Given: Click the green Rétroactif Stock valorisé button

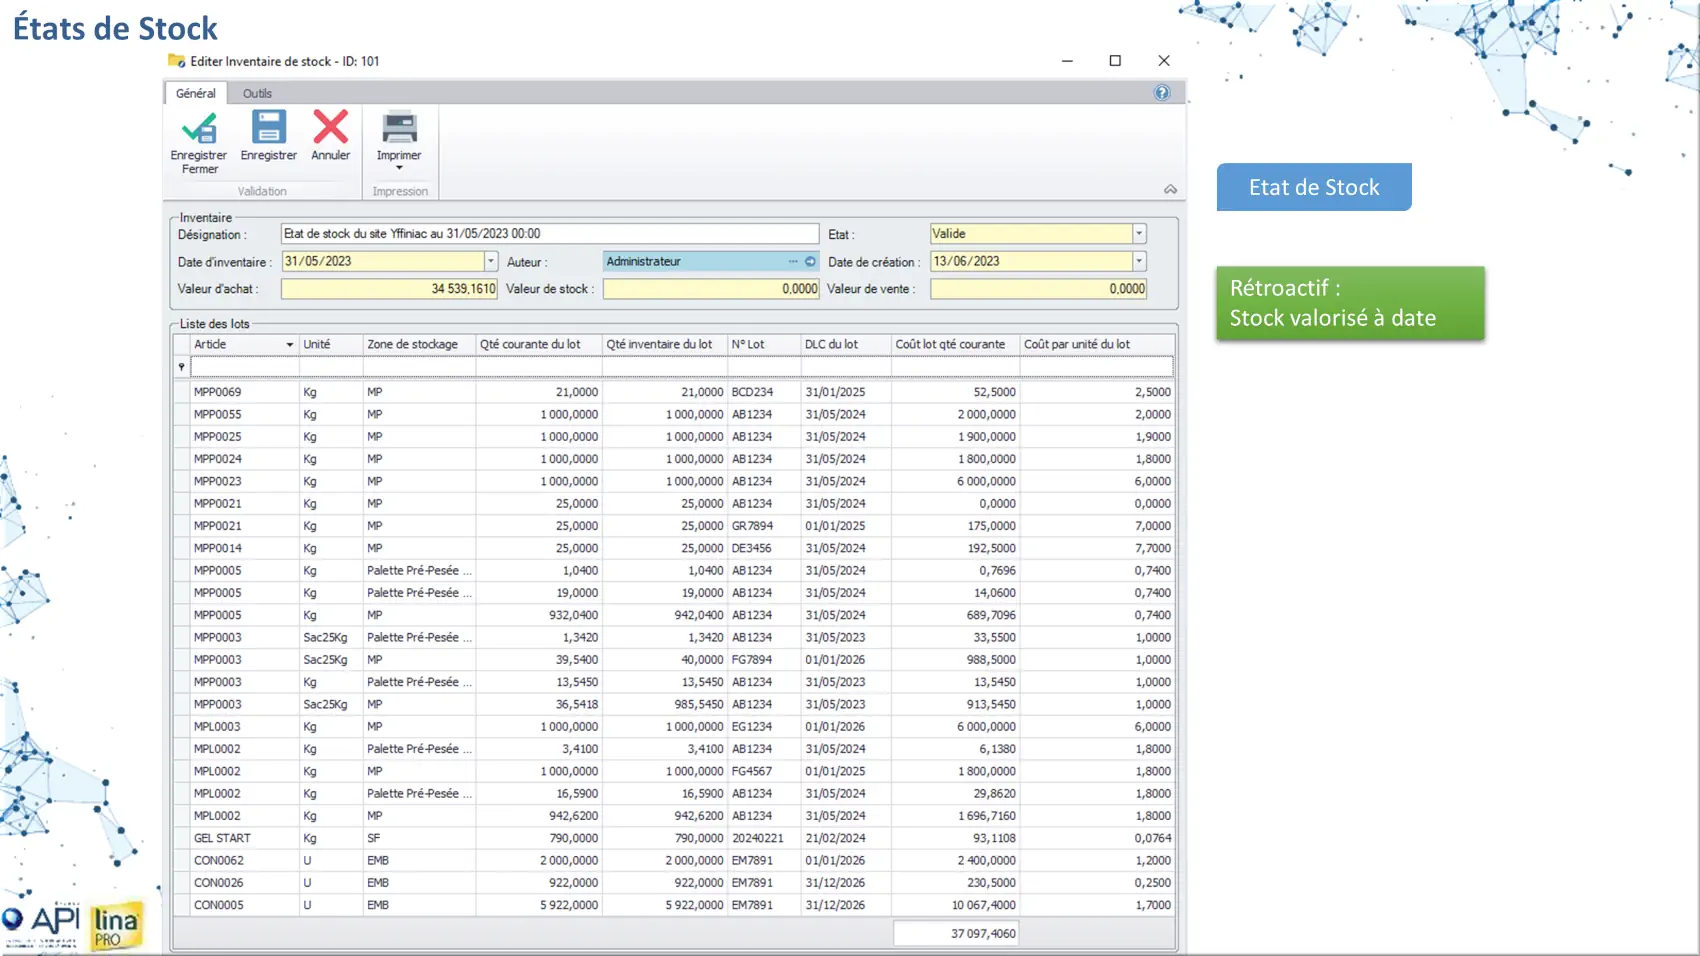Looking at the screenshot, I should pyautogui.click(x=1349, y=303).
